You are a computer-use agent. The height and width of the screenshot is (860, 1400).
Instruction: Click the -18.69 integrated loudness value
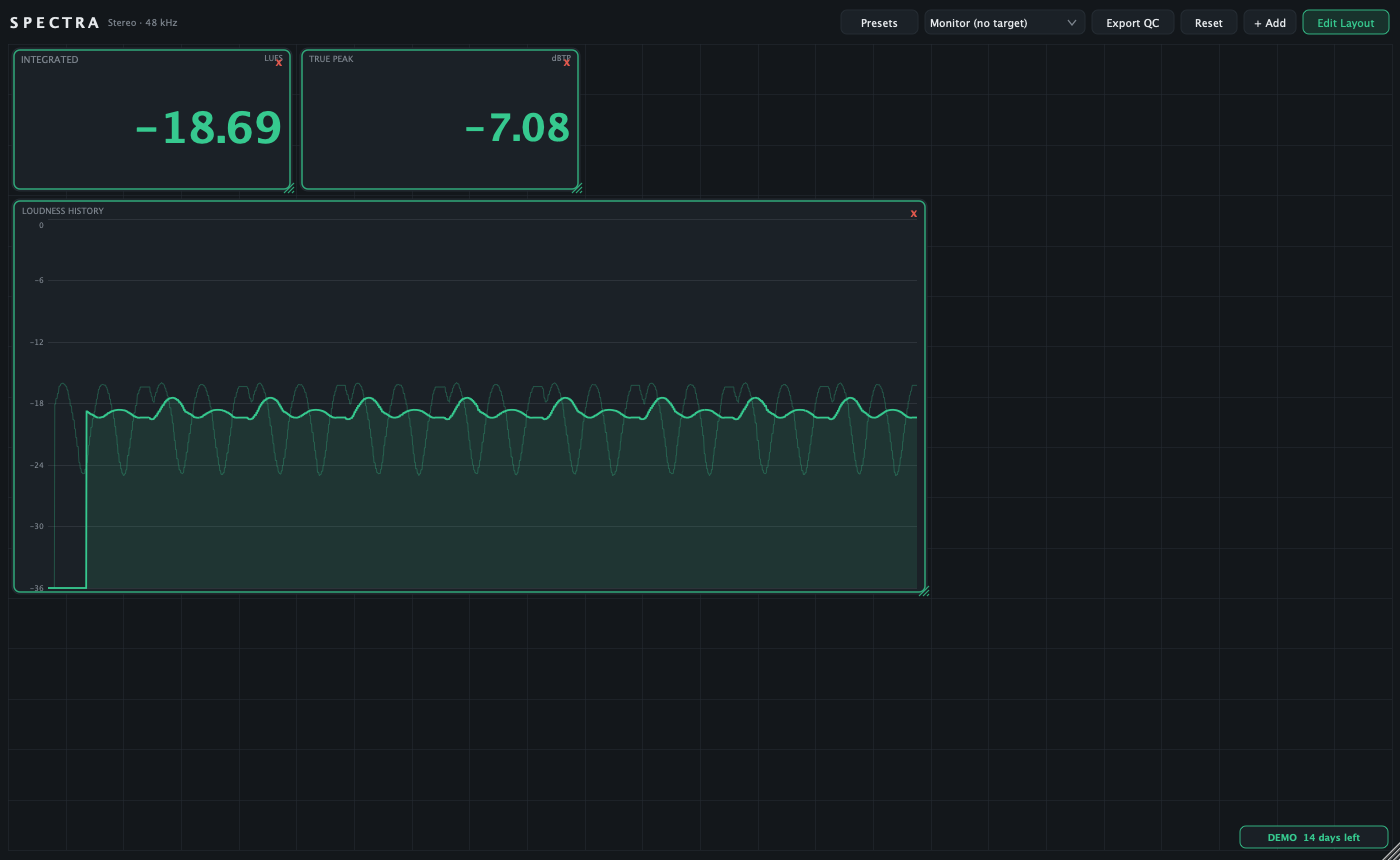point(208,128)
